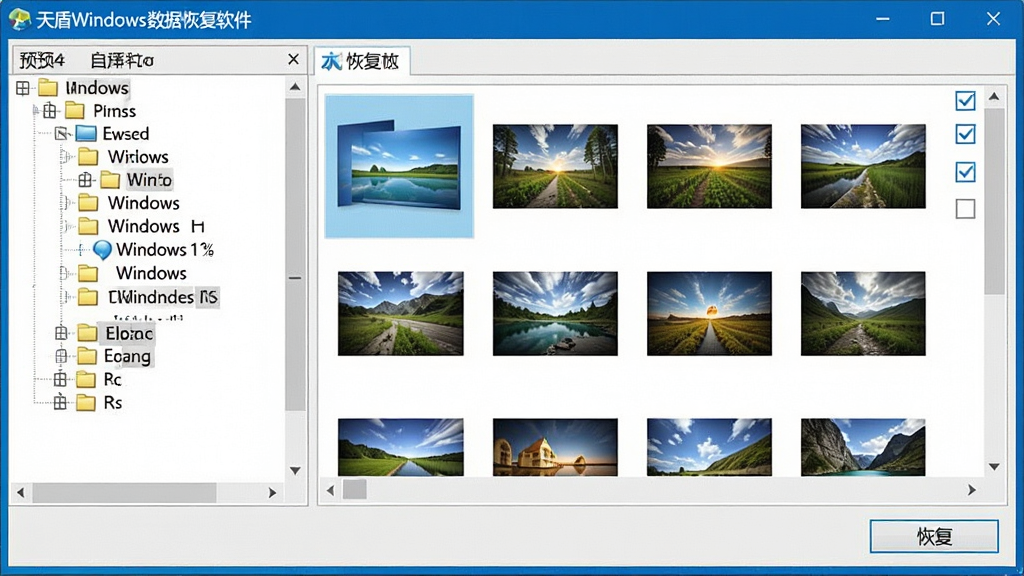Uncheck the second checked checkbox

[965, 134]
